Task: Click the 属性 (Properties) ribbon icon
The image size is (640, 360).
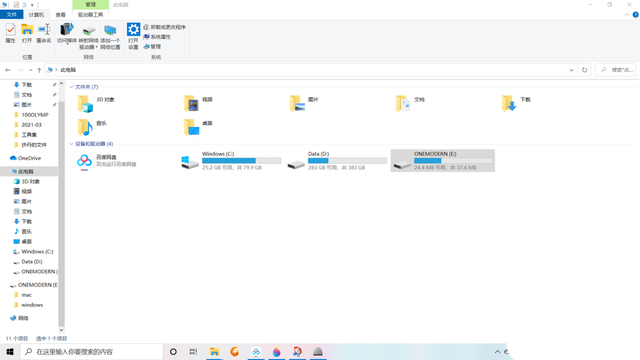Action: pos(11,33)
